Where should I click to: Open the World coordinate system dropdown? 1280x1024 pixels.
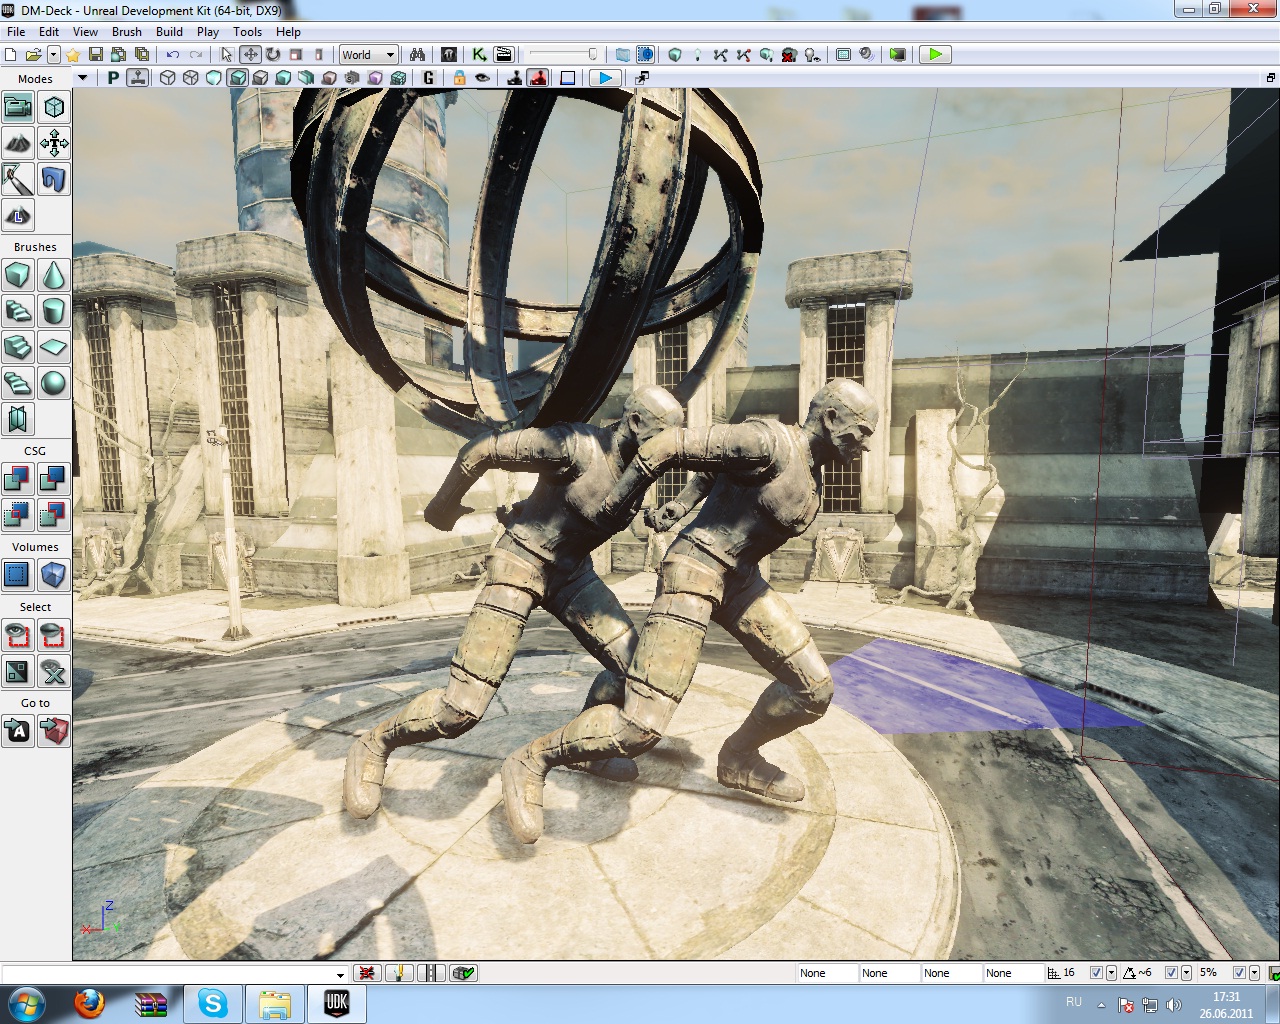coord(369,55)
